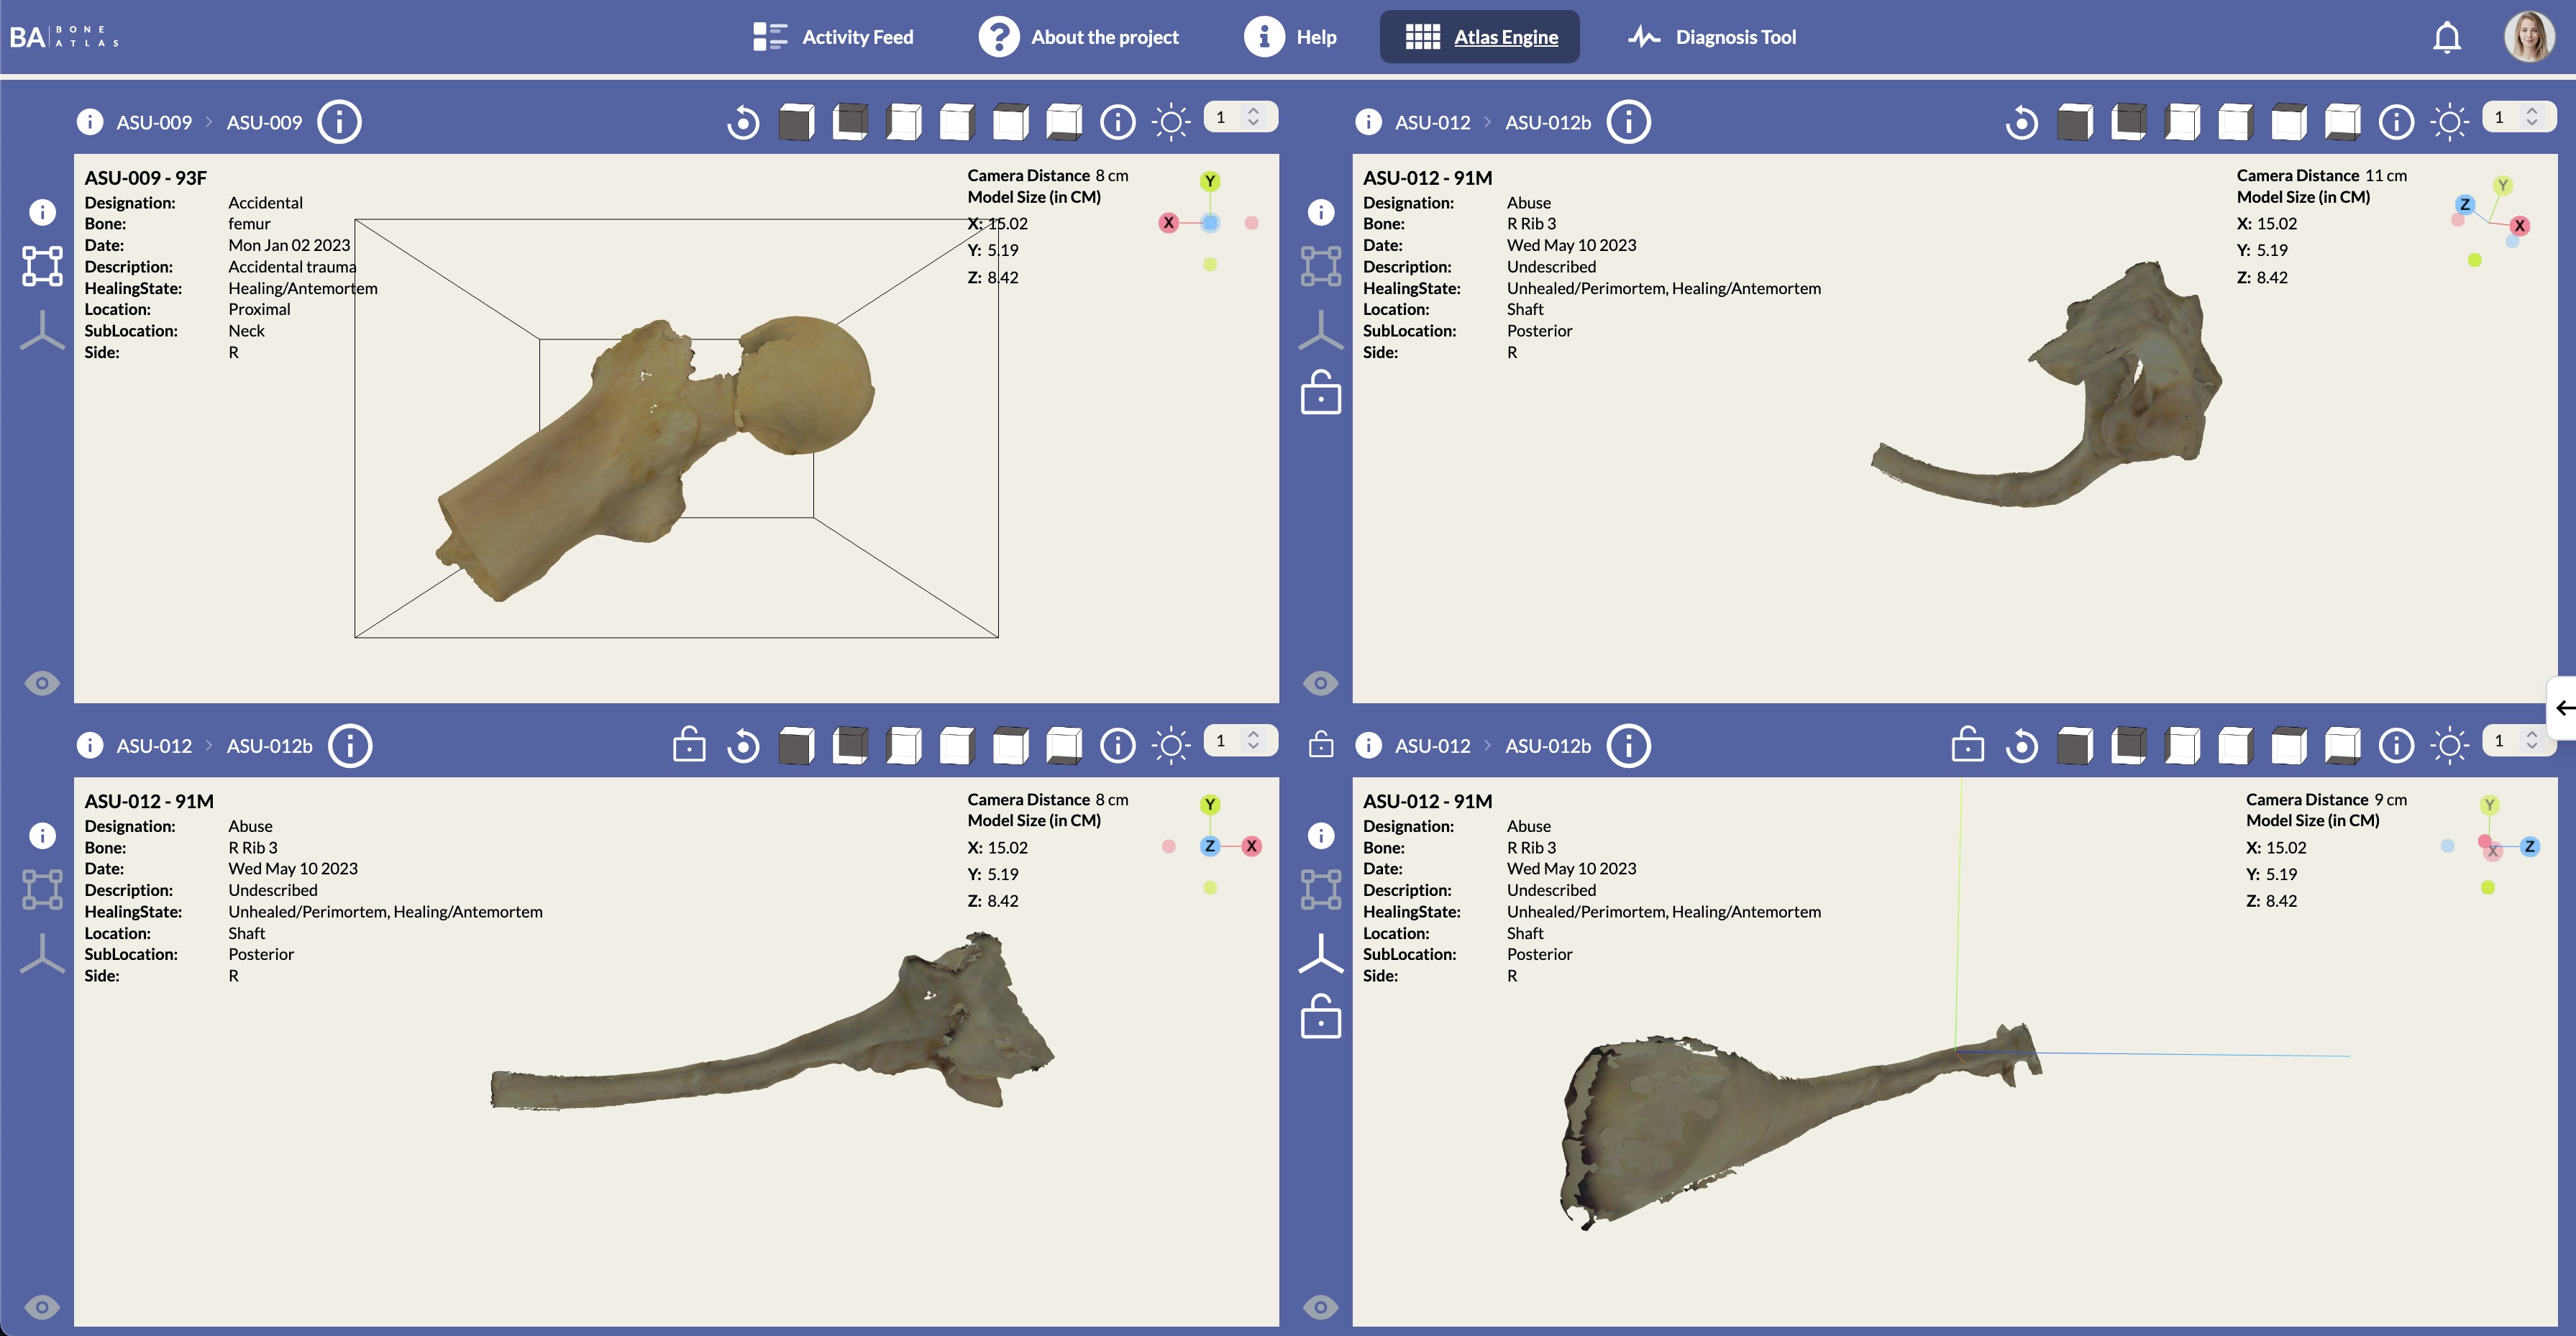The width and height of the screenshot is (2576, 1336).
Task: Open the notifications bell
Action: [x=2447, y=37]
